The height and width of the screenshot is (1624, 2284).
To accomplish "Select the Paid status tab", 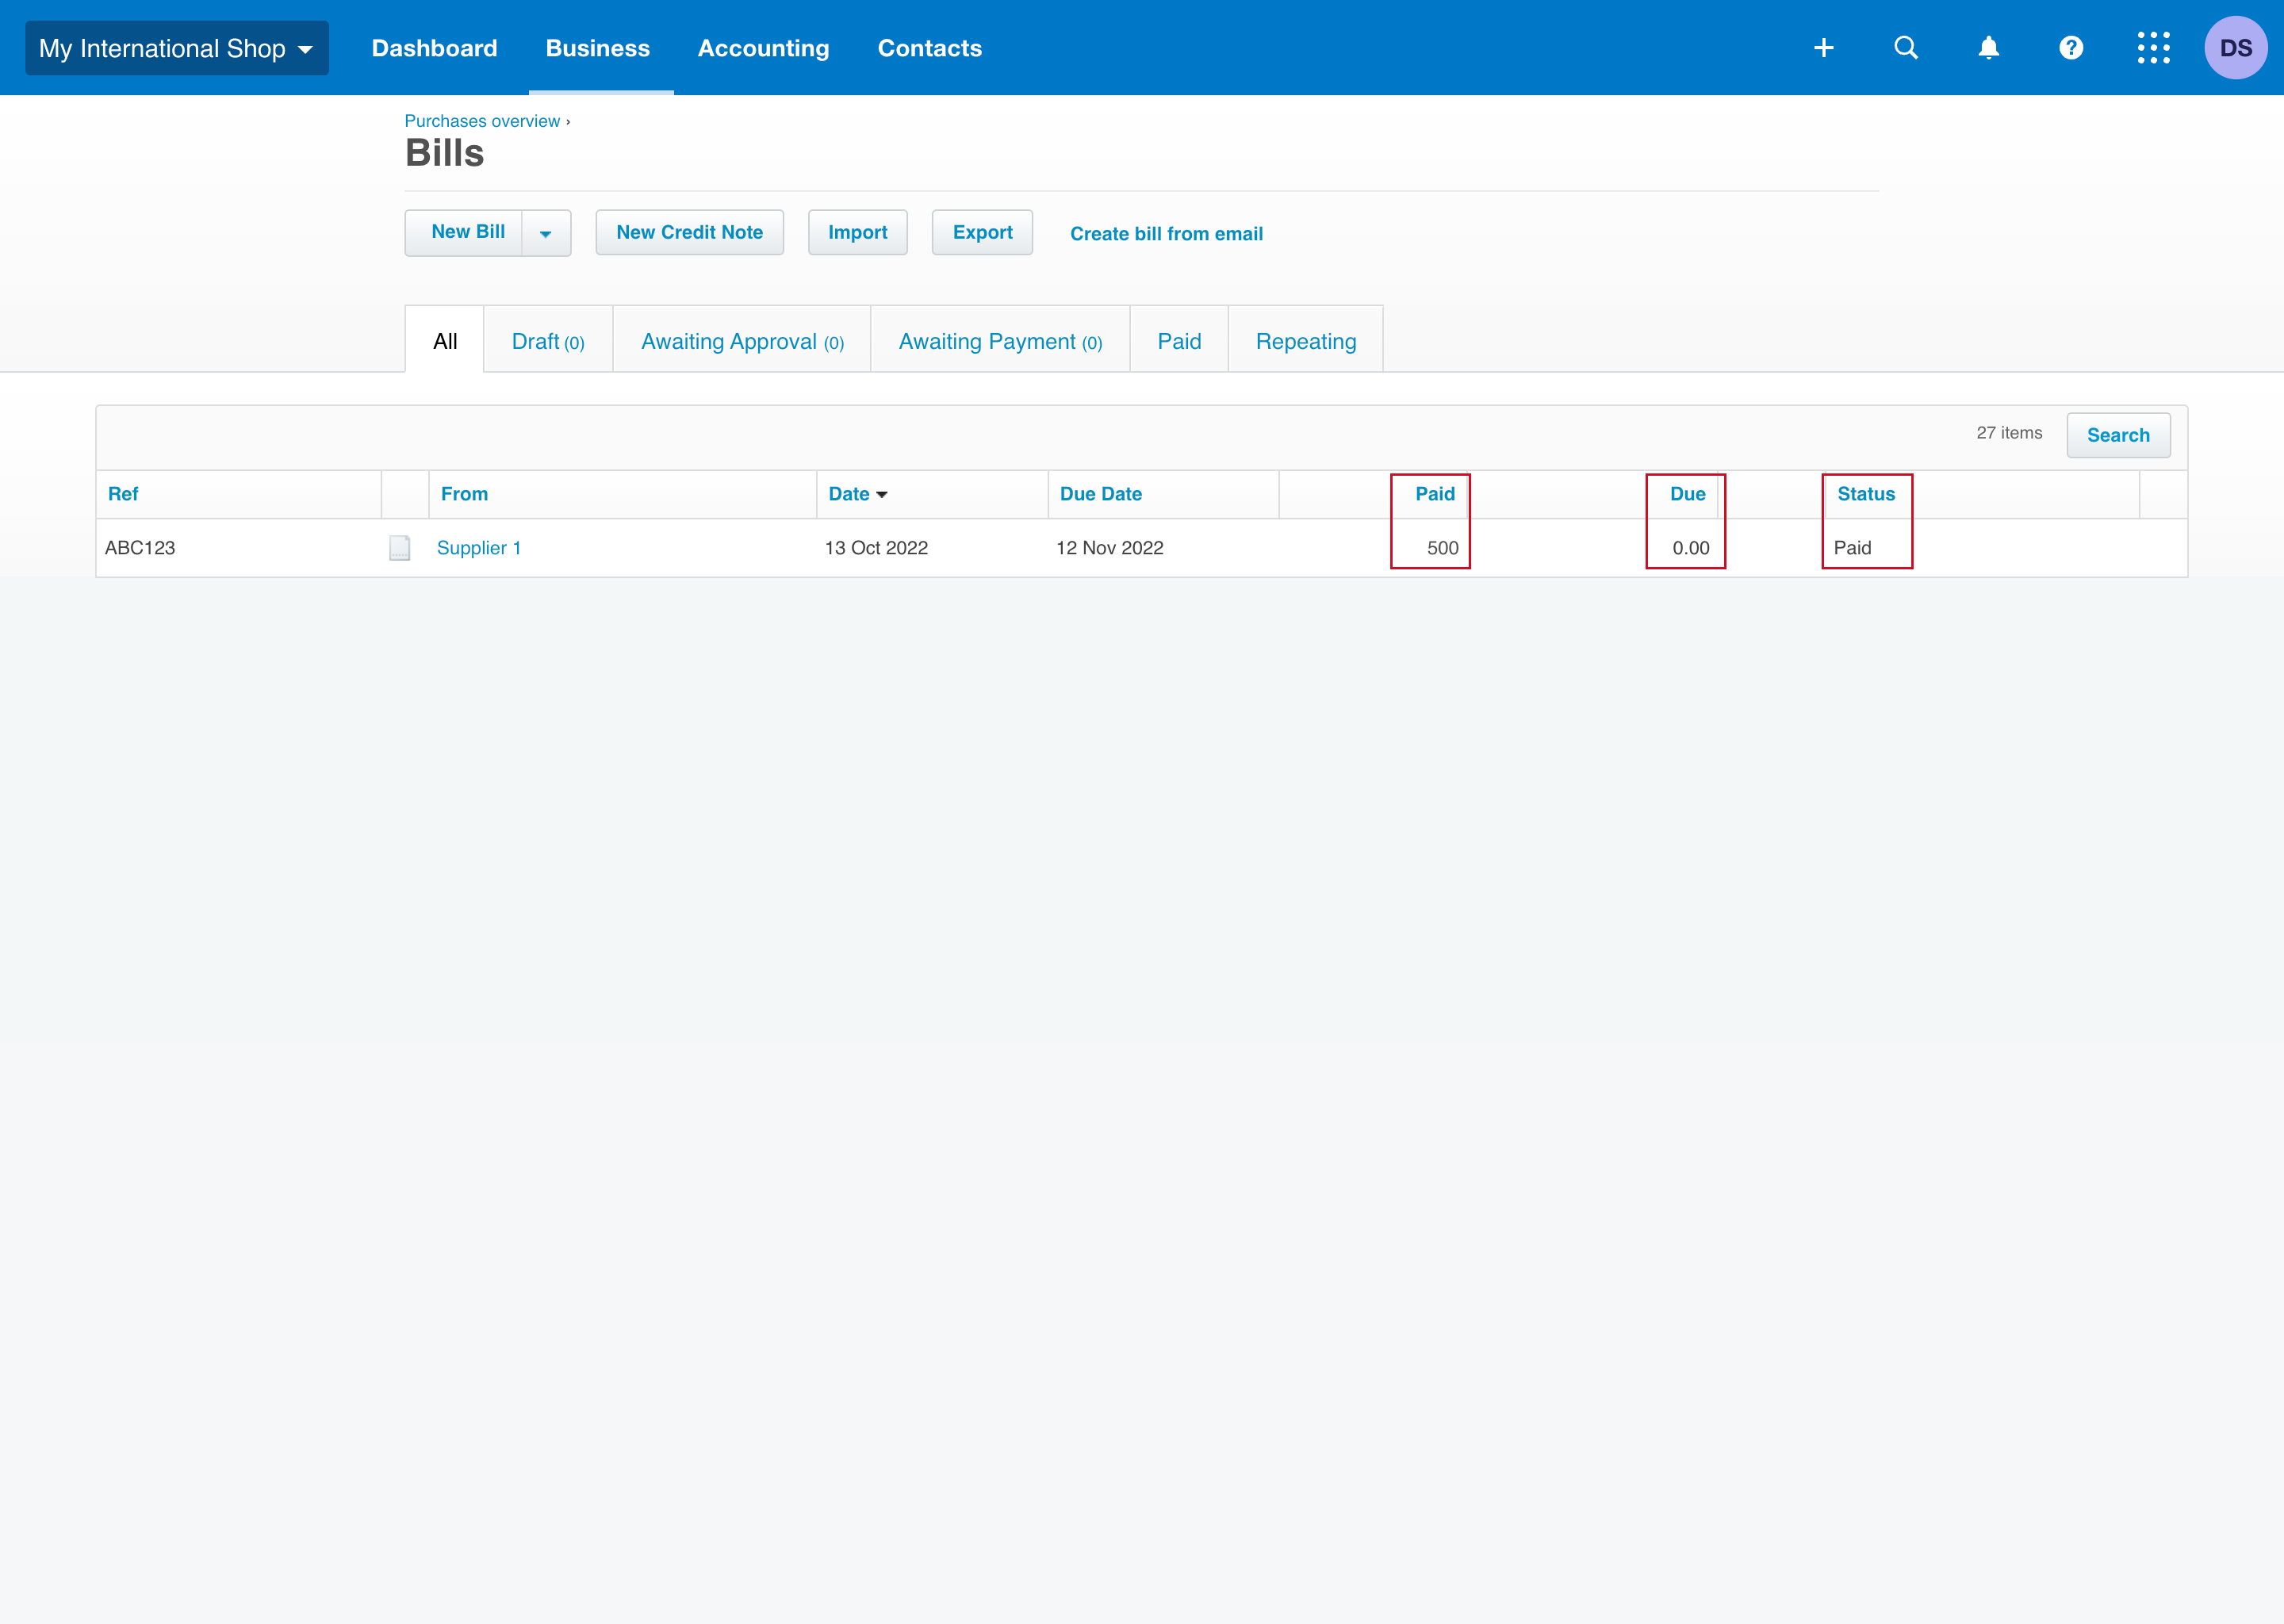I will [x=1179, y=341].
